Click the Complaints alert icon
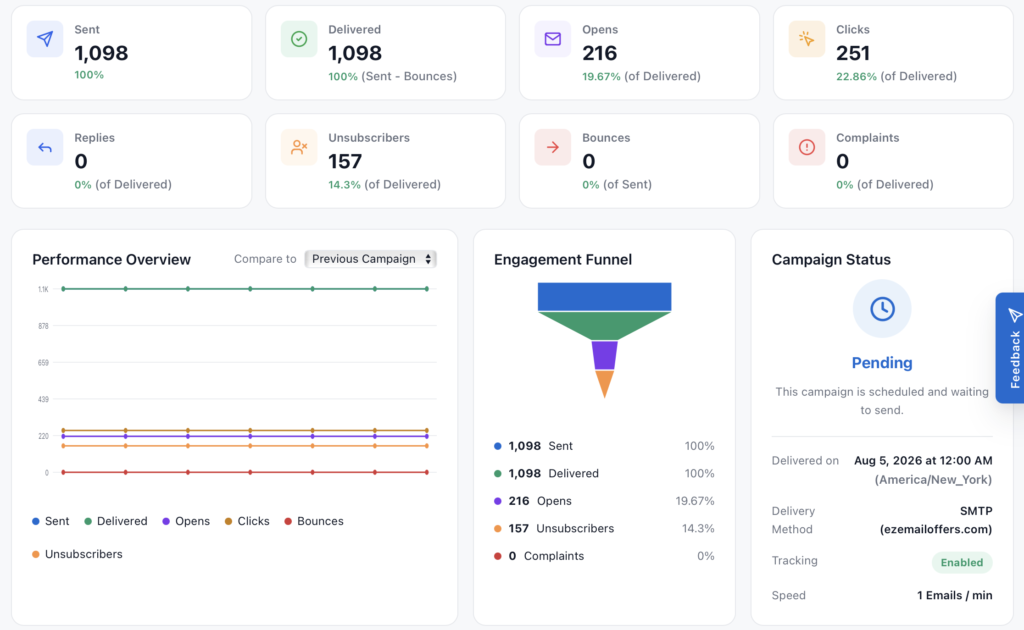This screenshot has width=1024, height=630. click(807, 148)
